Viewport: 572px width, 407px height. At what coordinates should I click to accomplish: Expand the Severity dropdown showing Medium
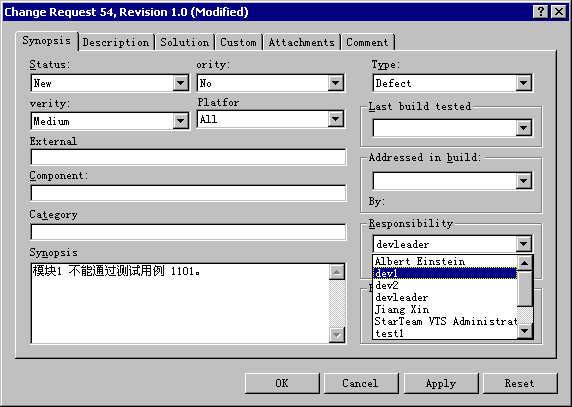coord(181,121)
